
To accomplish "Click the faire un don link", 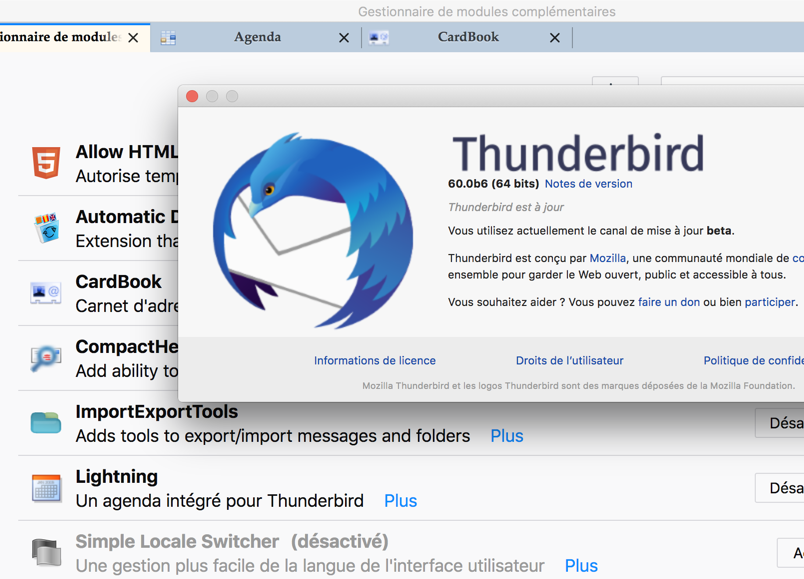I will [x=669, y=302].
